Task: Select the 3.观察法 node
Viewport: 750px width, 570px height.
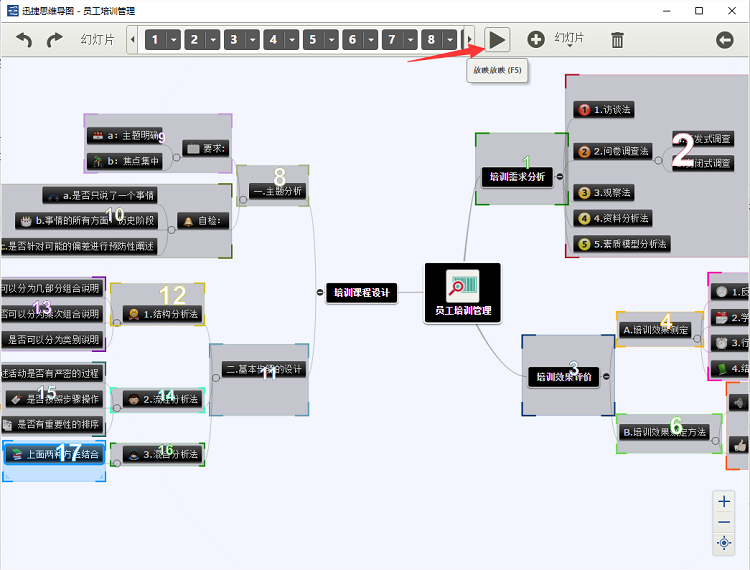Action: click(604, 193)
